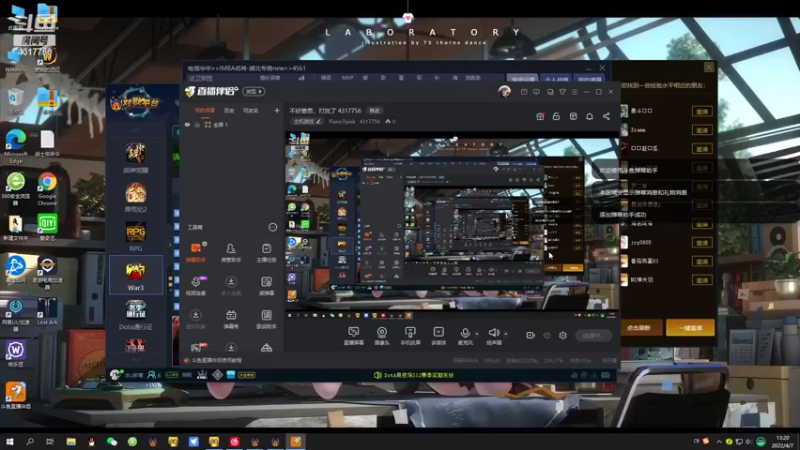Select Dota通行证 in game platform sidebar
This screenshot has height=450, width=800.
coord(135,315)
